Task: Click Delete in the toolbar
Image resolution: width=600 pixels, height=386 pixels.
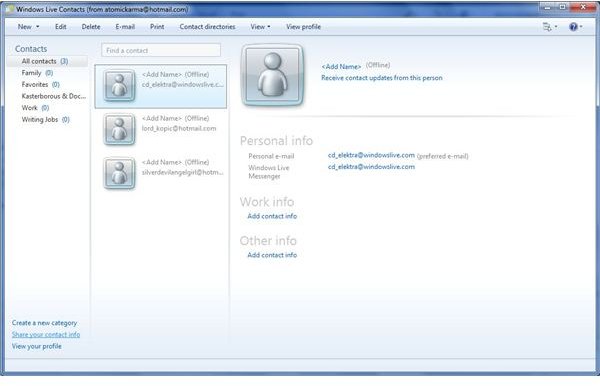Action: pos(91,27)
